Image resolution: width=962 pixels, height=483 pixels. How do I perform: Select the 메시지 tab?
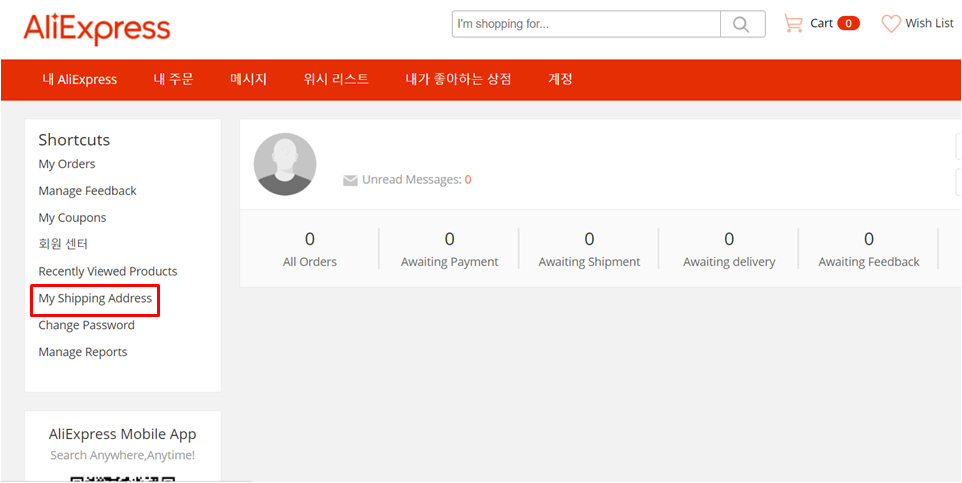point(248,79)
